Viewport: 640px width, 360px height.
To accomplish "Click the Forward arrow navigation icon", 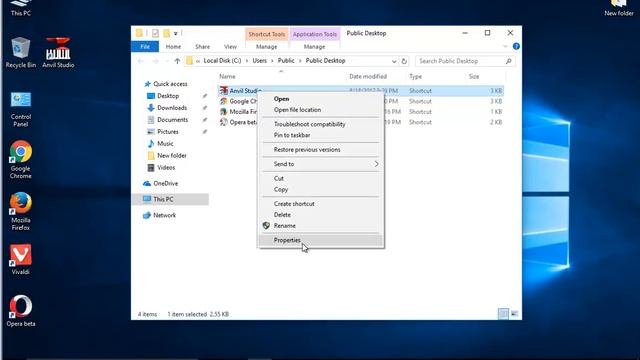I will [x=156, y=61].
